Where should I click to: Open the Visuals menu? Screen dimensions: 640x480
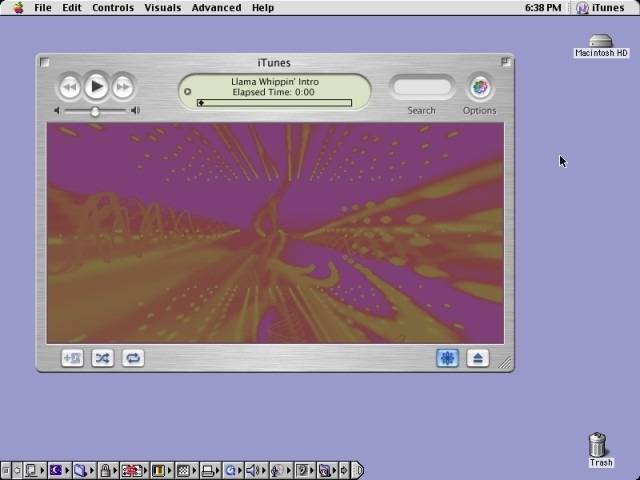coord(162,7)
